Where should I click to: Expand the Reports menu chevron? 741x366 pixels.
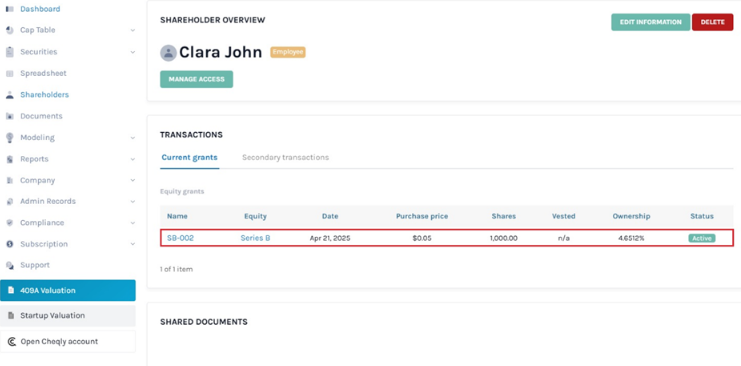(133, 159)
